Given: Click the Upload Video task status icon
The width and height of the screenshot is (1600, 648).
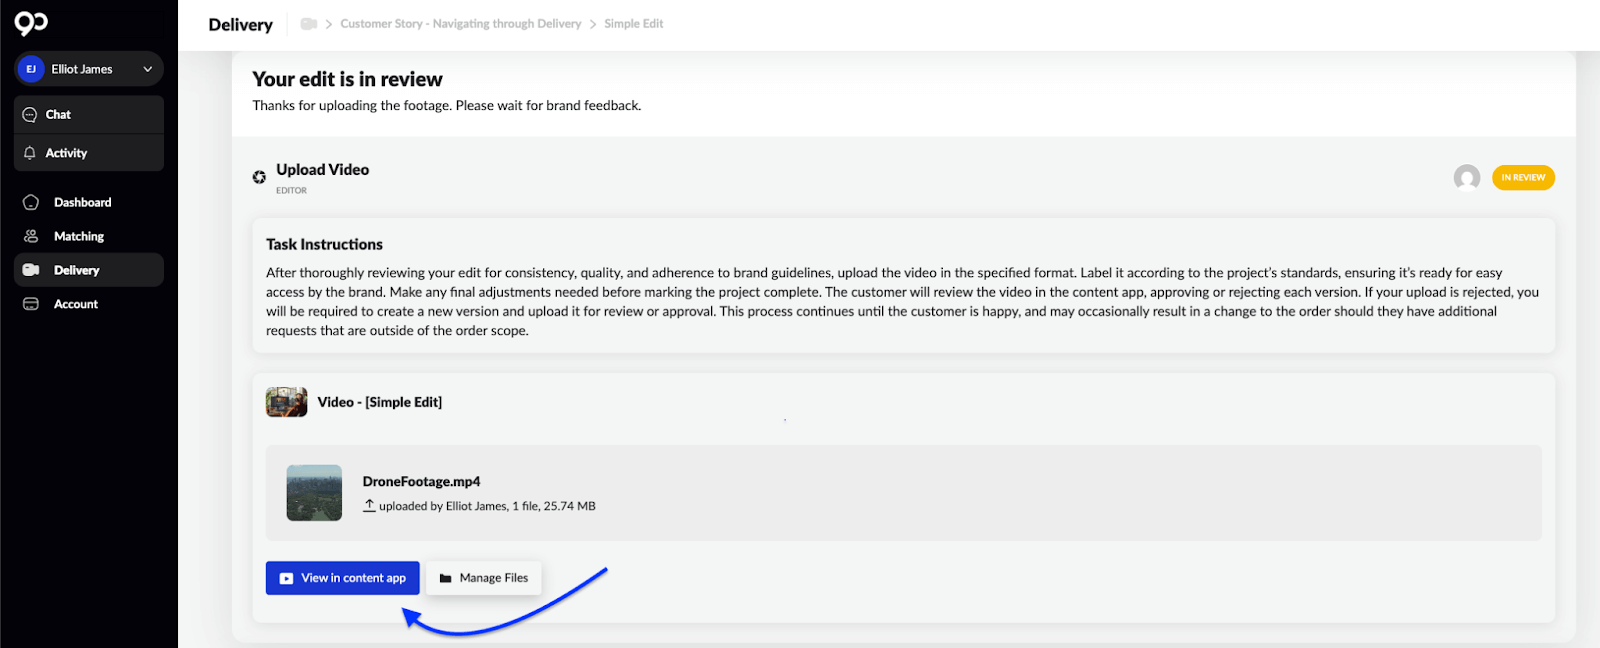Looking at the screenshot, I should [x=259, y=177].
